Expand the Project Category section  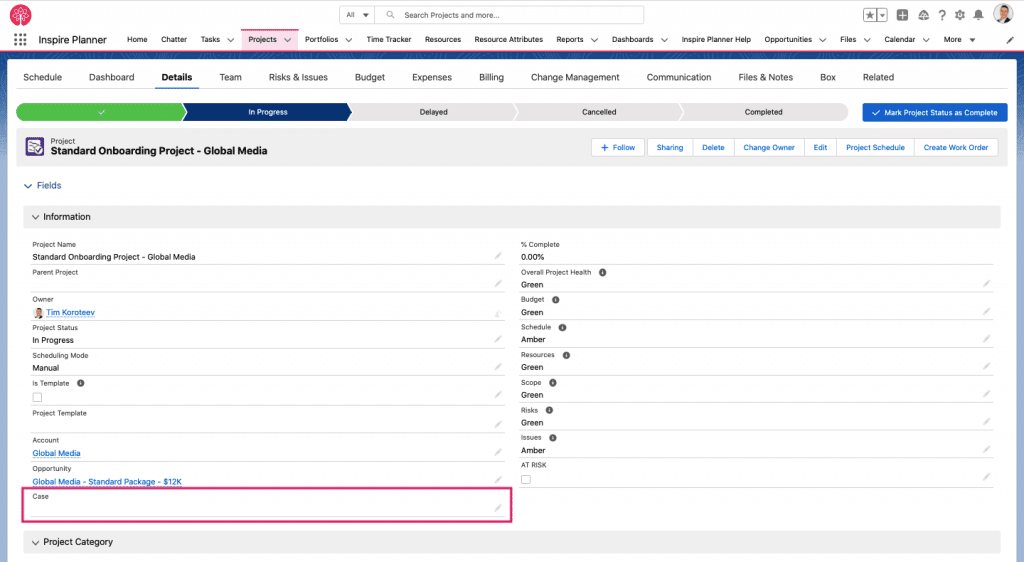click(x=36, y=542)
